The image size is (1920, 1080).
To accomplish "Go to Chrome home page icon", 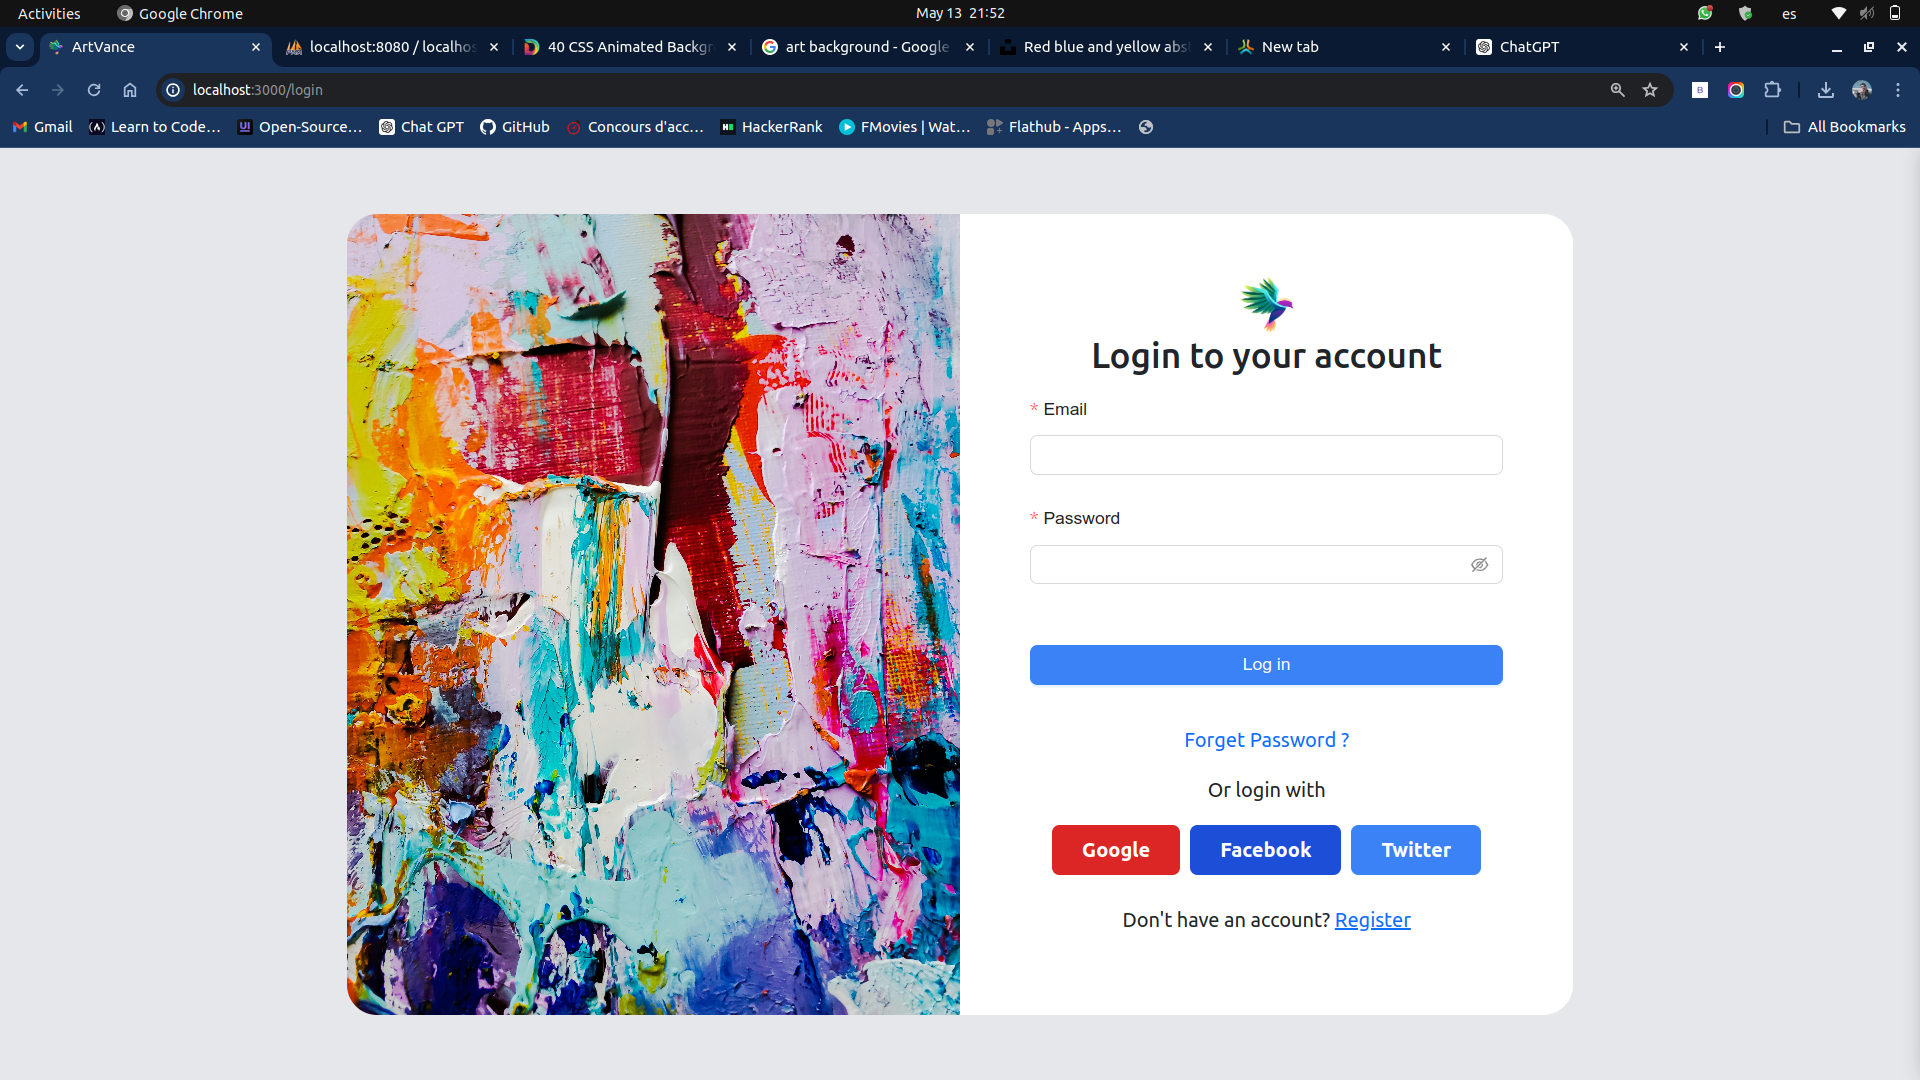I will [130, 90].
